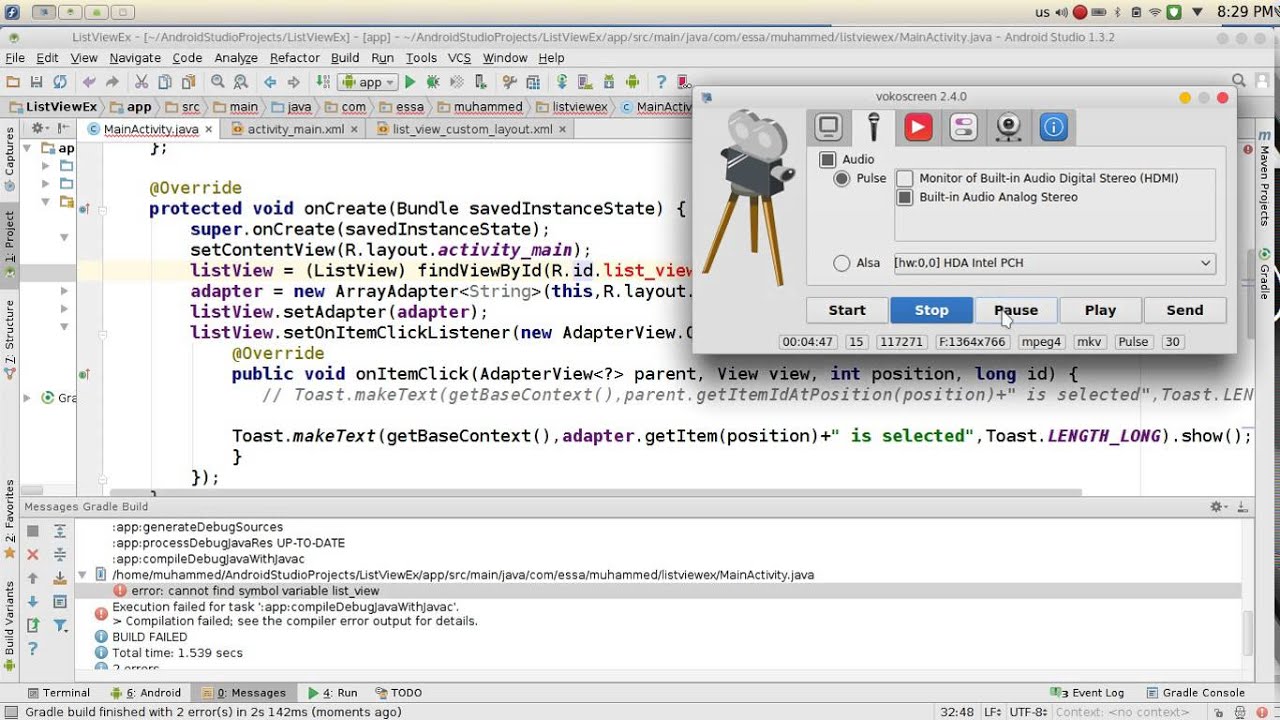The width and height of the screenshot is (1280, 720).
Task: Click the Pause button in vokoscreen
Action: pos(1016,310)
